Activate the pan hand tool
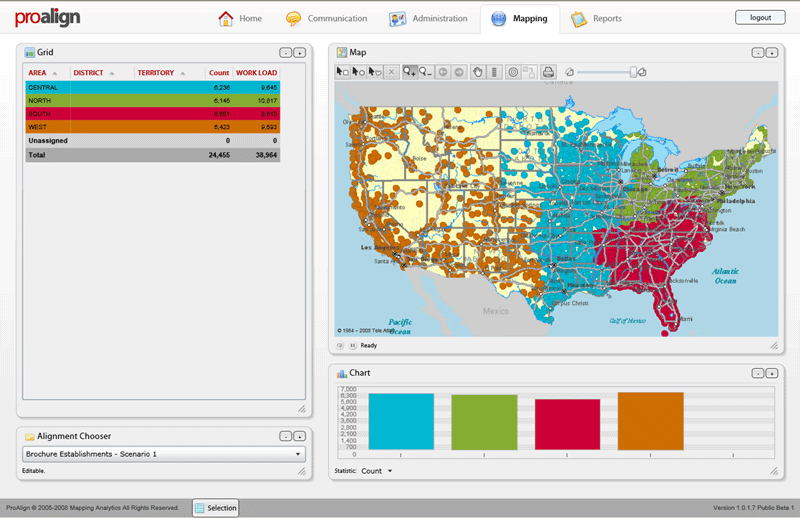800x518 pixels. [x=478, y=72]
